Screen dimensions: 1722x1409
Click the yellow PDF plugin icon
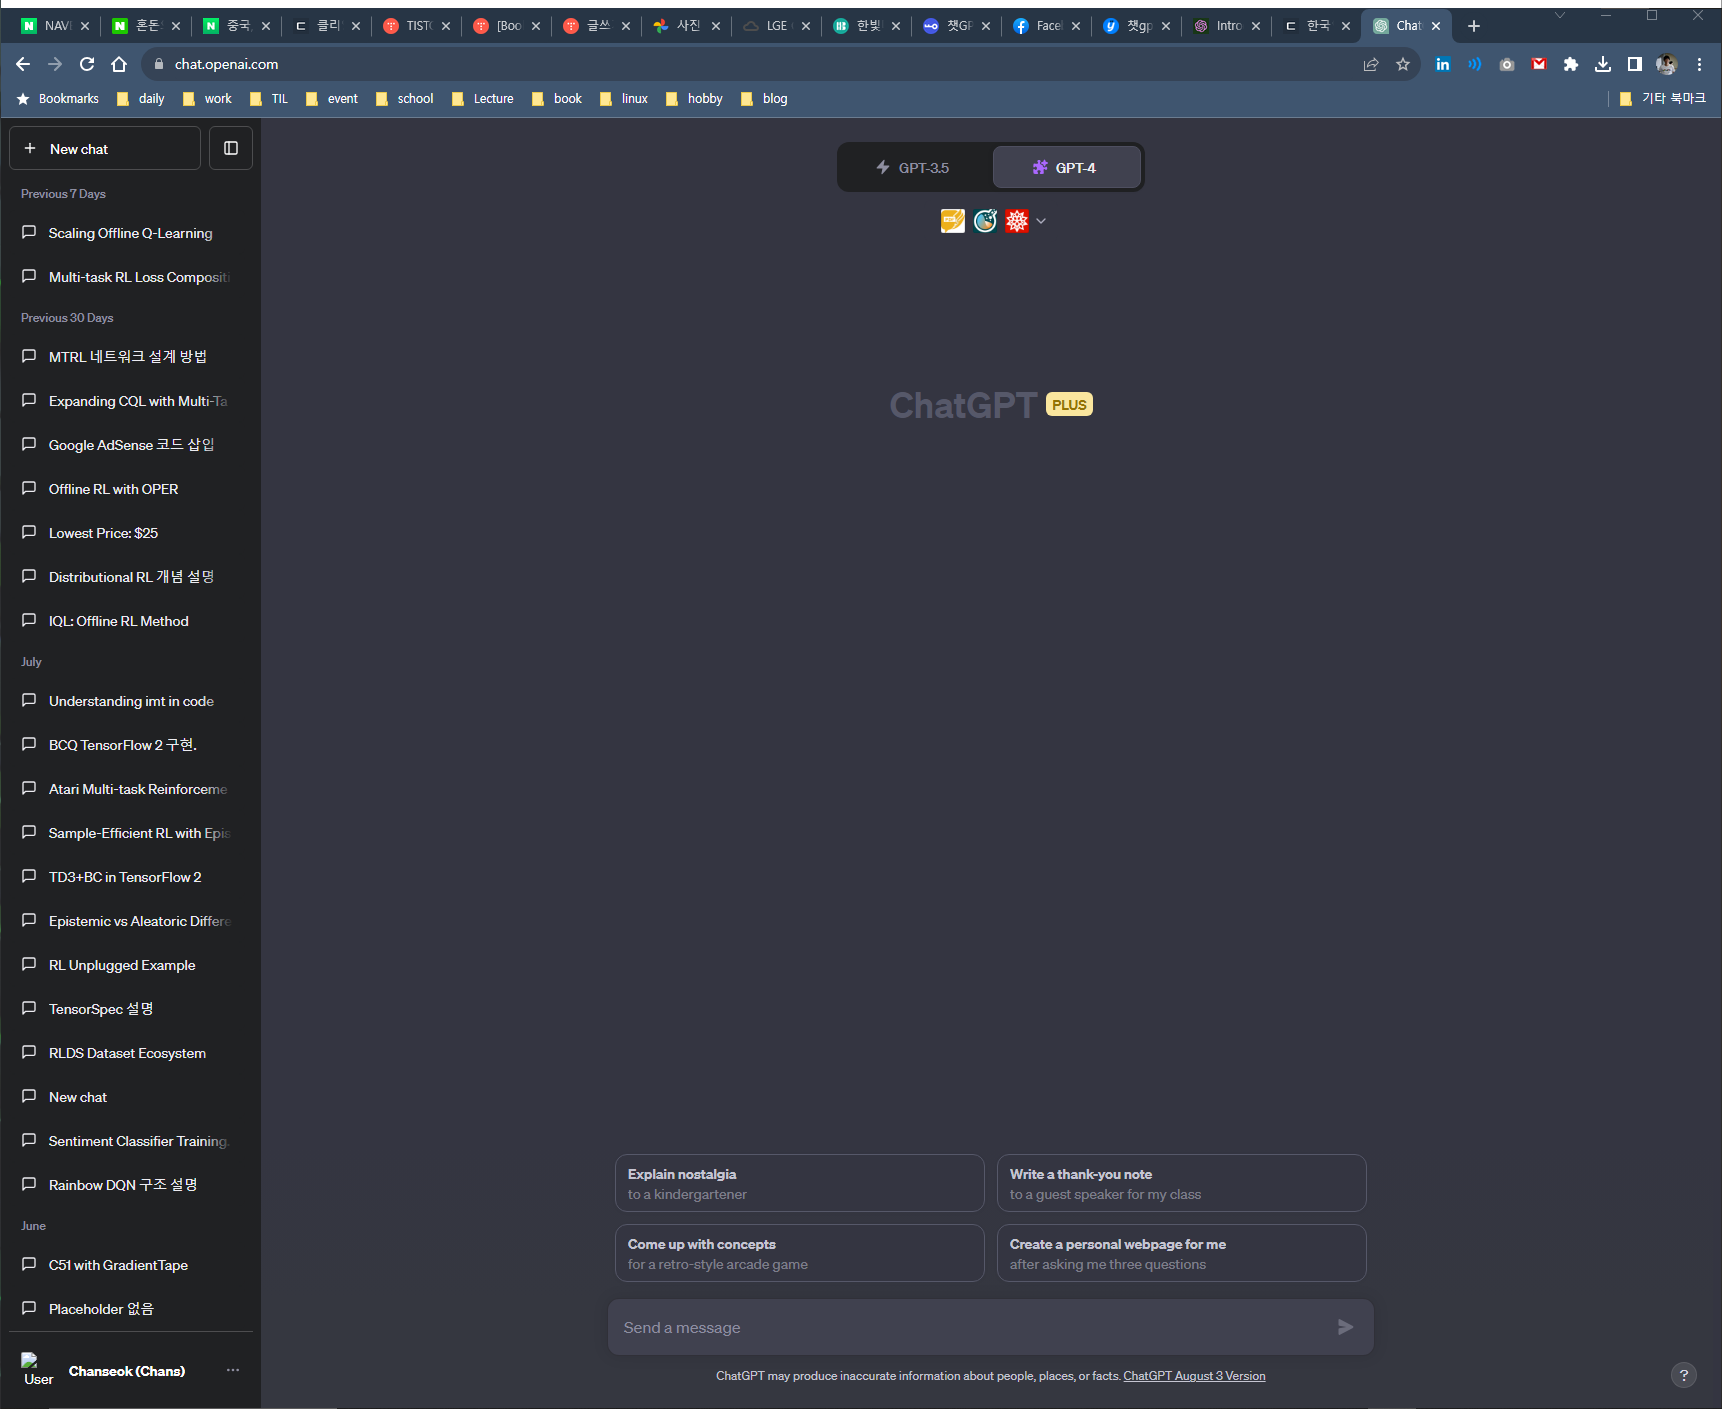point(953,221)
